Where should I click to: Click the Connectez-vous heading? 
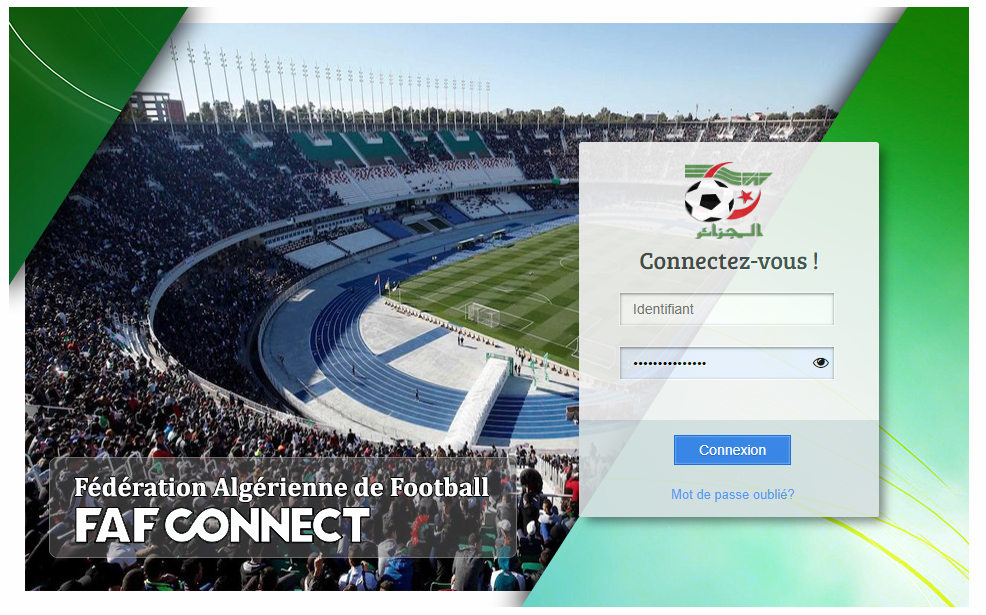(729, 261)
